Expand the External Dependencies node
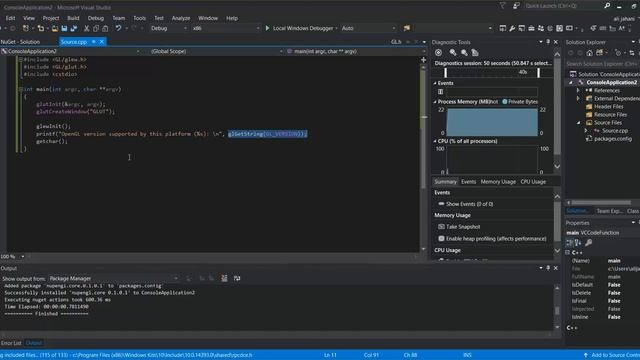This screenshot has width=640, height=360. click(578, 98)
